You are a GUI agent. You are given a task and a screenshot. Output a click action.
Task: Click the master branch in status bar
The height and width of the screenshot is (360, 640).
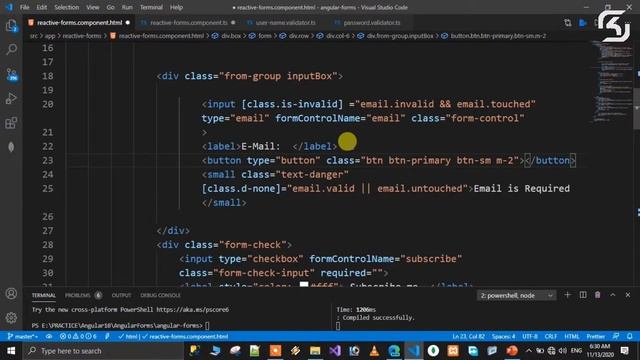22,337
